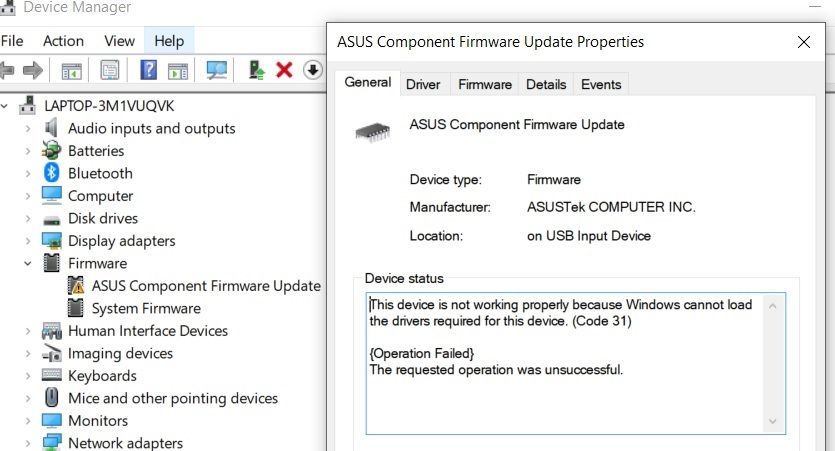
Task: Click the Monitors category icon
Action: [x=52, y=421]
